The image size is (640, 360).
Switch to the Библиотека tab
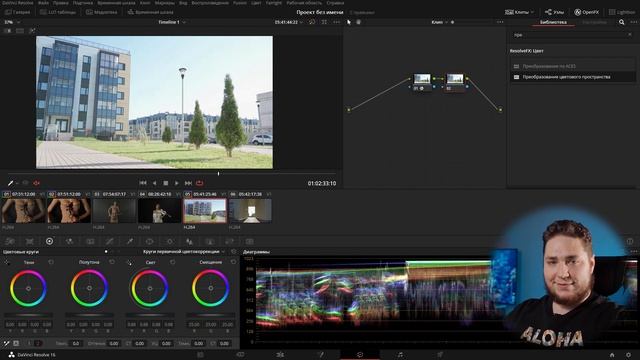[553, 22]
